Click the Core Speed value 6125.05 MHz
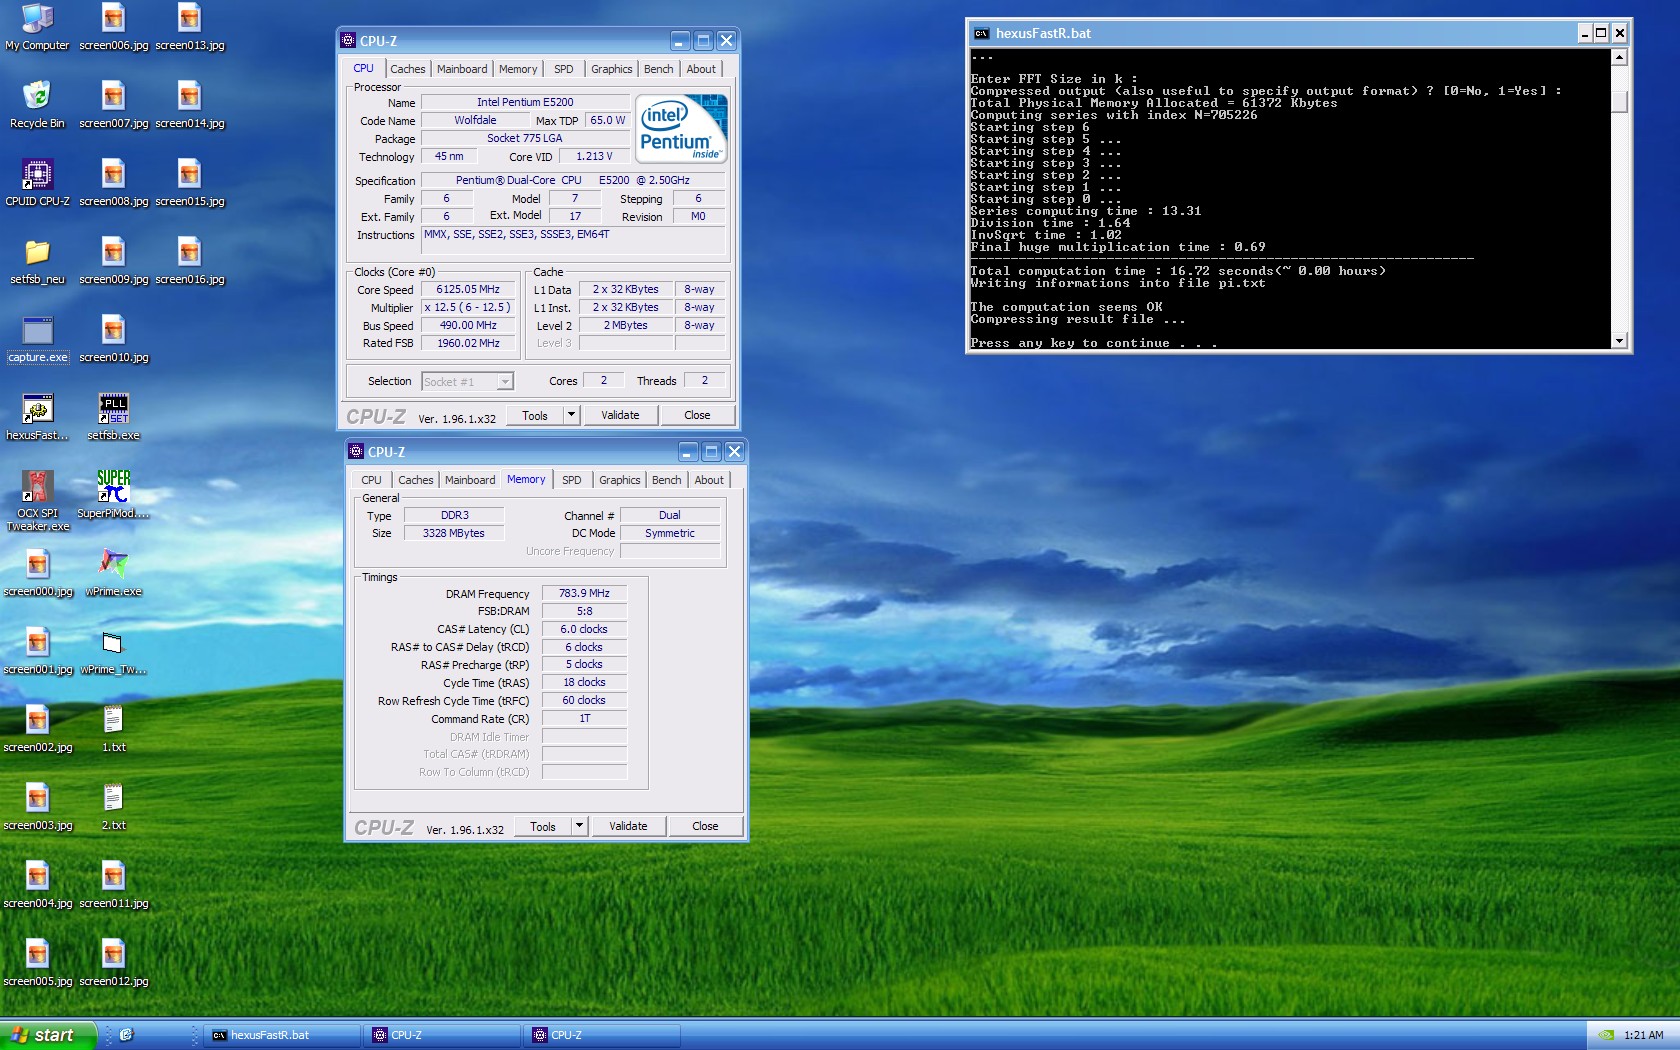This screenshot has width=1680, height=1050. pyautogui.click(x=467, y=289)
